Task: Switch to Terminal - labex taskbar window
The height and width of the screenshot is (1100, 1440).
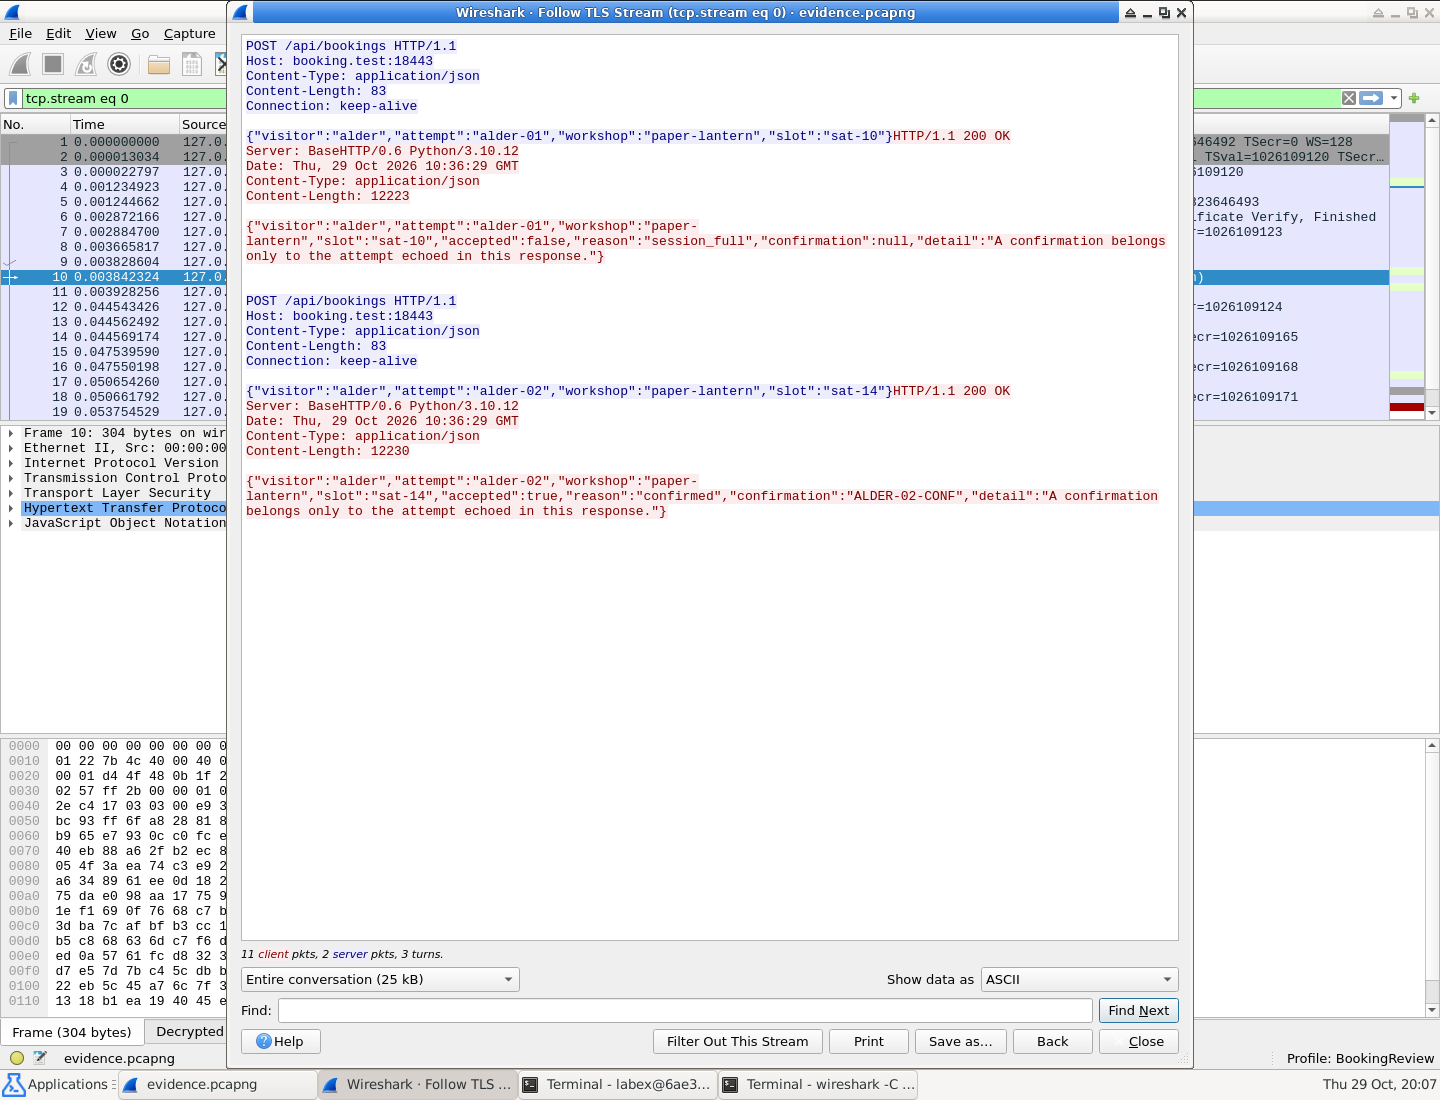Action: point(618,1085)
